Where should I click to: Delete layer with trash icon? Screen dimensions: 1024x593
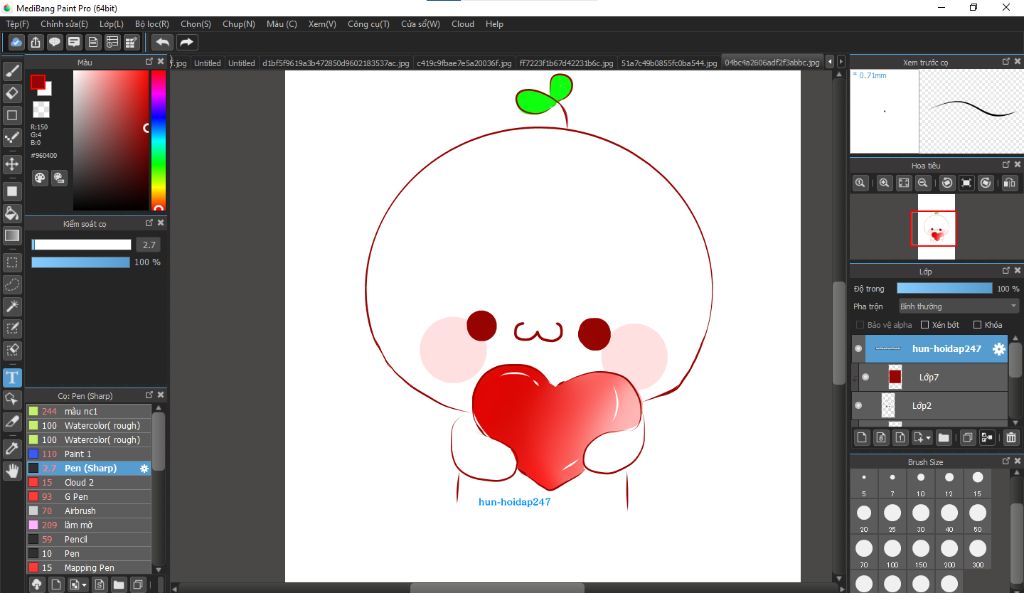point(1011,438)
